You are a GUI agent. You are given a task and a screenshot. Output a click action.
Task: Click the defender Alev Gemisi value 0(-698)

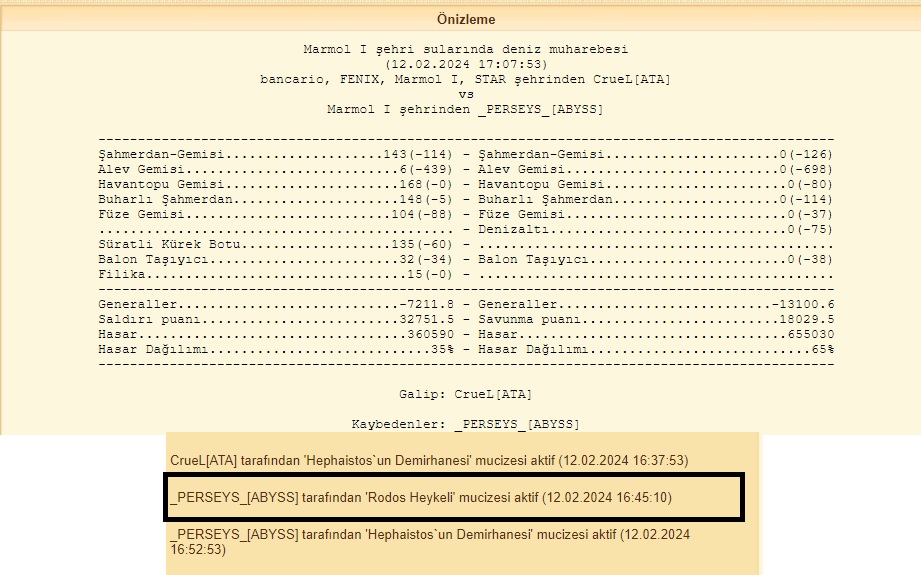(806, 169)
